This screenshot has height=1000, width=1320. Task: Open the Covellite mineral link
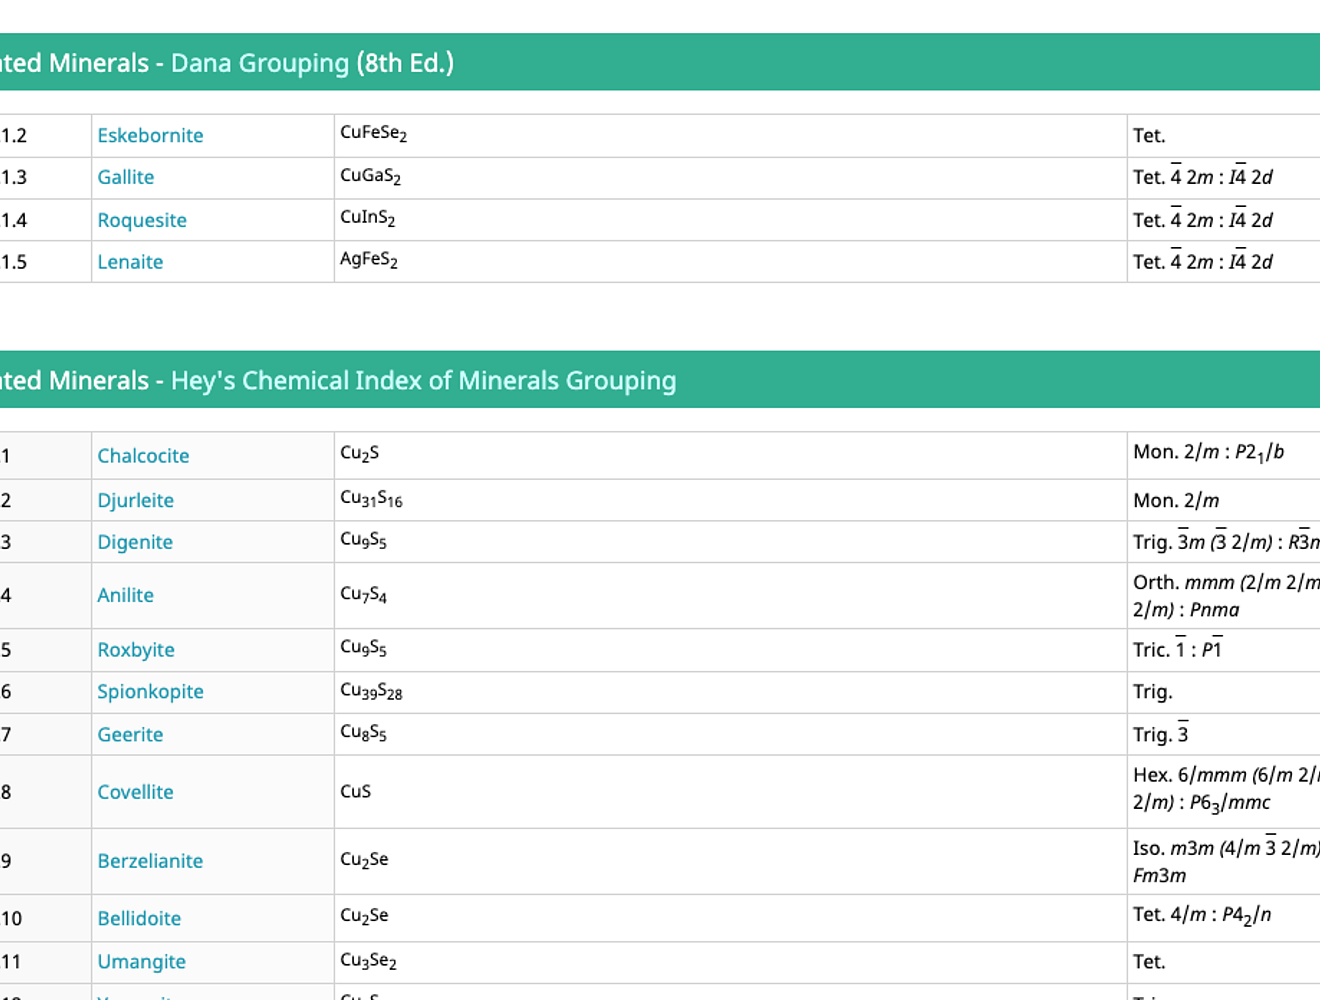point(135,792)
